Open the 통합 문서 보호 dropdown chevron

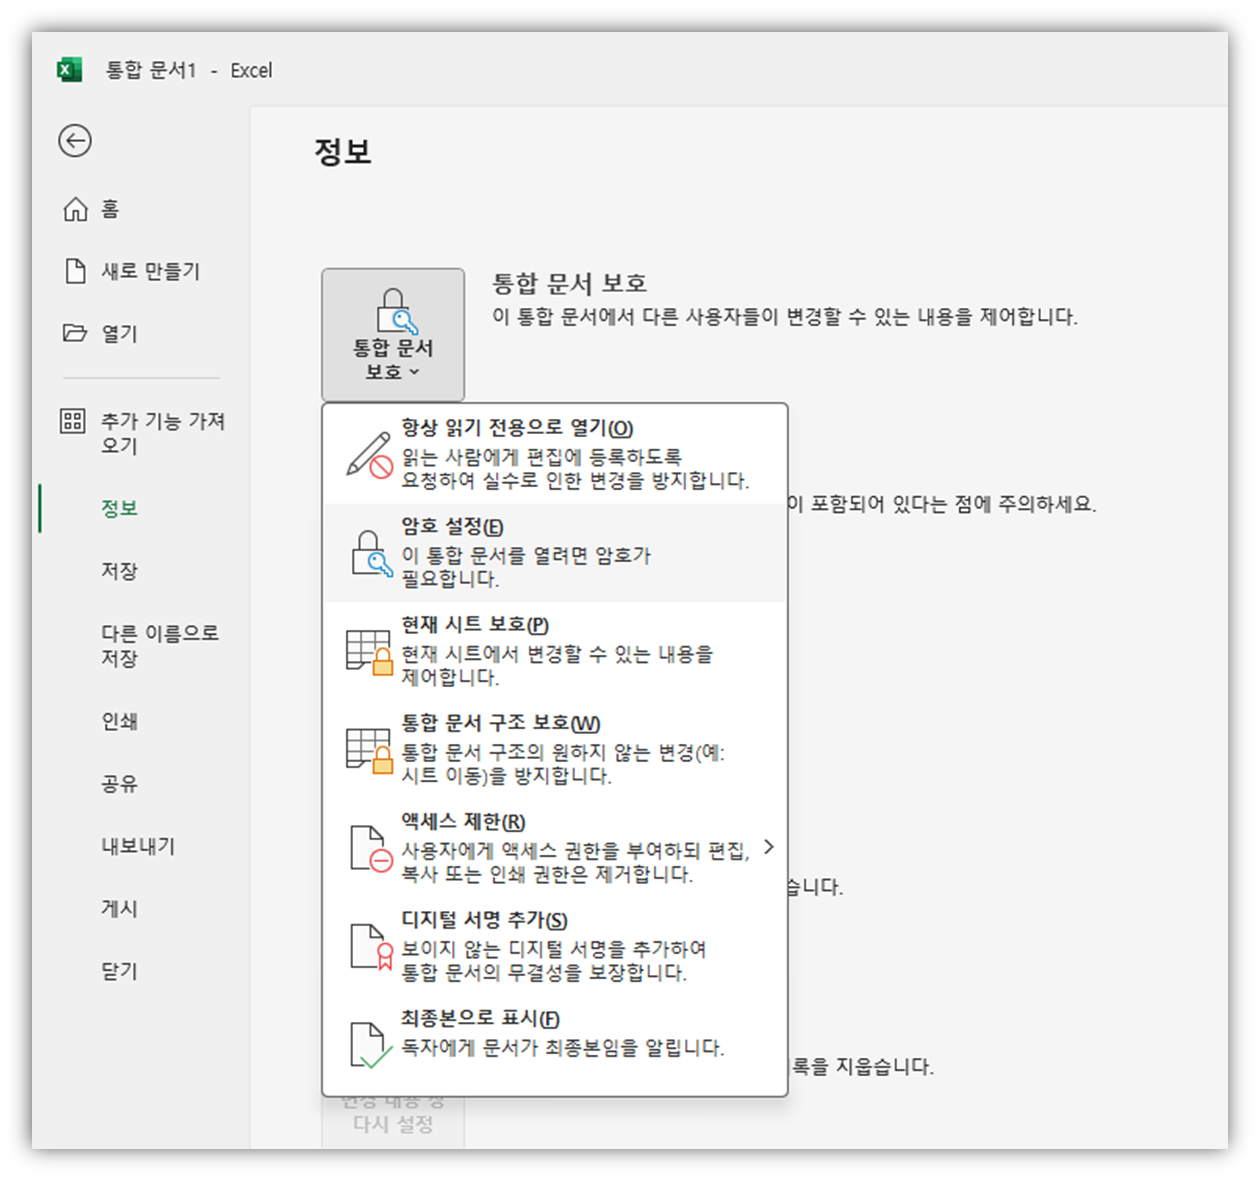[417, 372]
